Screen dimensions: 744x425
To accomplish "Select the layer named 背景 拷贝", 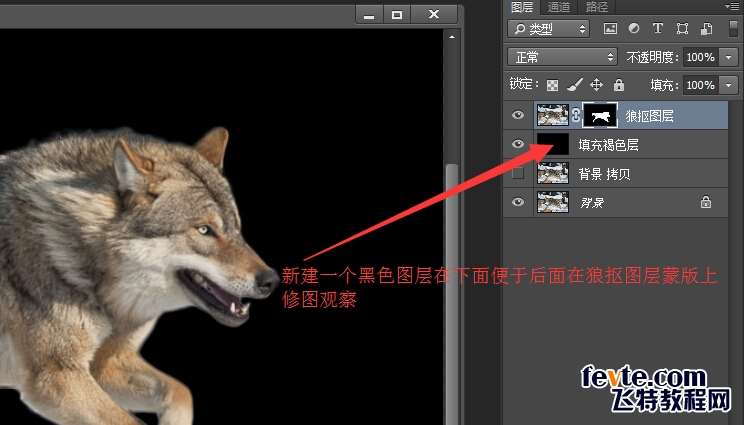I will [x=604, y=174].
